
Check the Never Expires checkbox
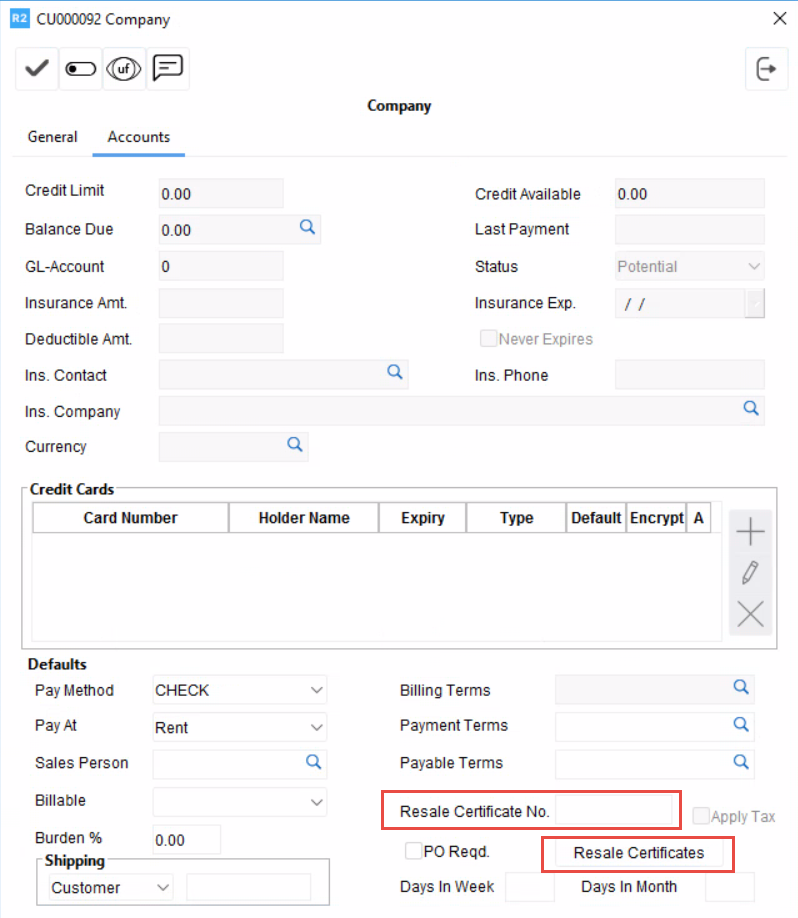[489, 339]
